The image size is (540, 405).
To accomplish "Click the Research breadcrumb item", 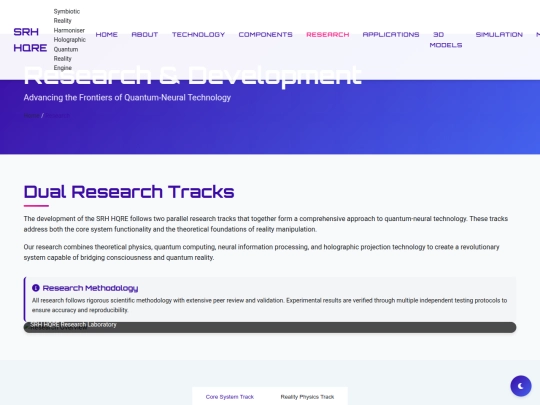I will [58, 116].
